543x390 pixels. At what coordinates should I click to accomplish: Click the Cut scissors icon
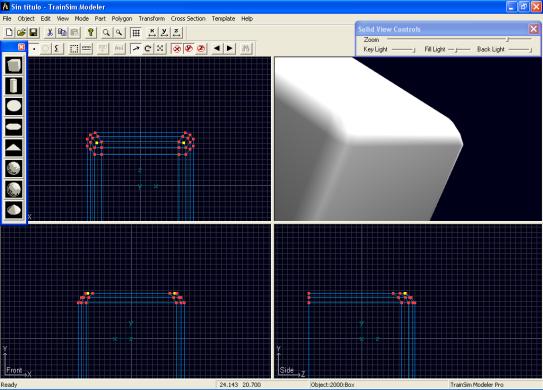pos(50,33)
